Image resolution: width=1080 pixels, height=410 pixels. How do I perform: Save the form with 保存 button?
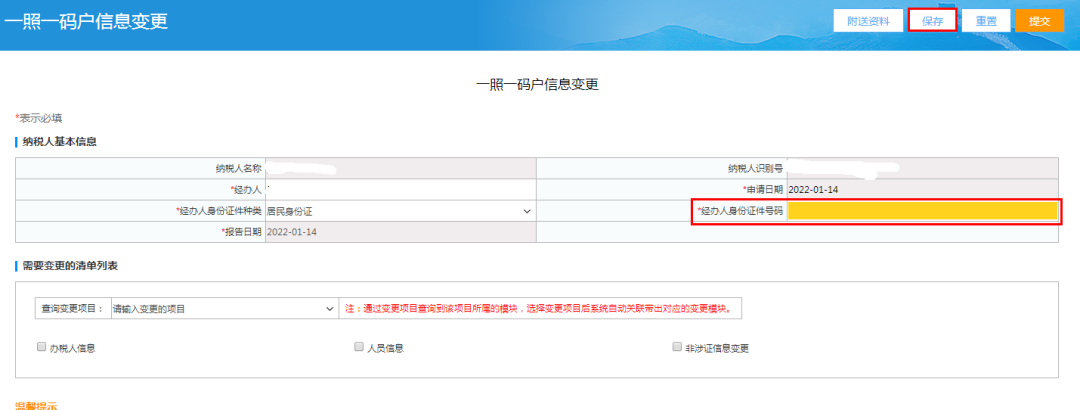click(933, 21)
